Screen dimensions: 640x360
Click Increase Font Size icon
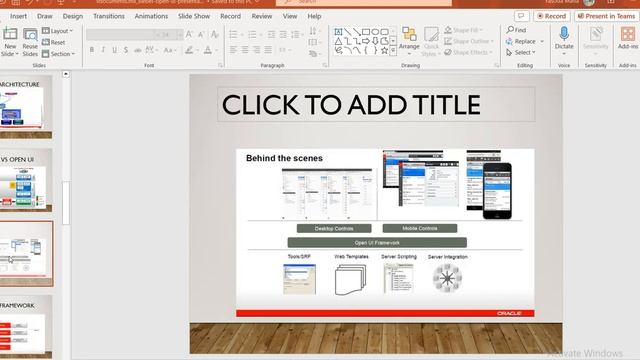[x=189, y=35]
